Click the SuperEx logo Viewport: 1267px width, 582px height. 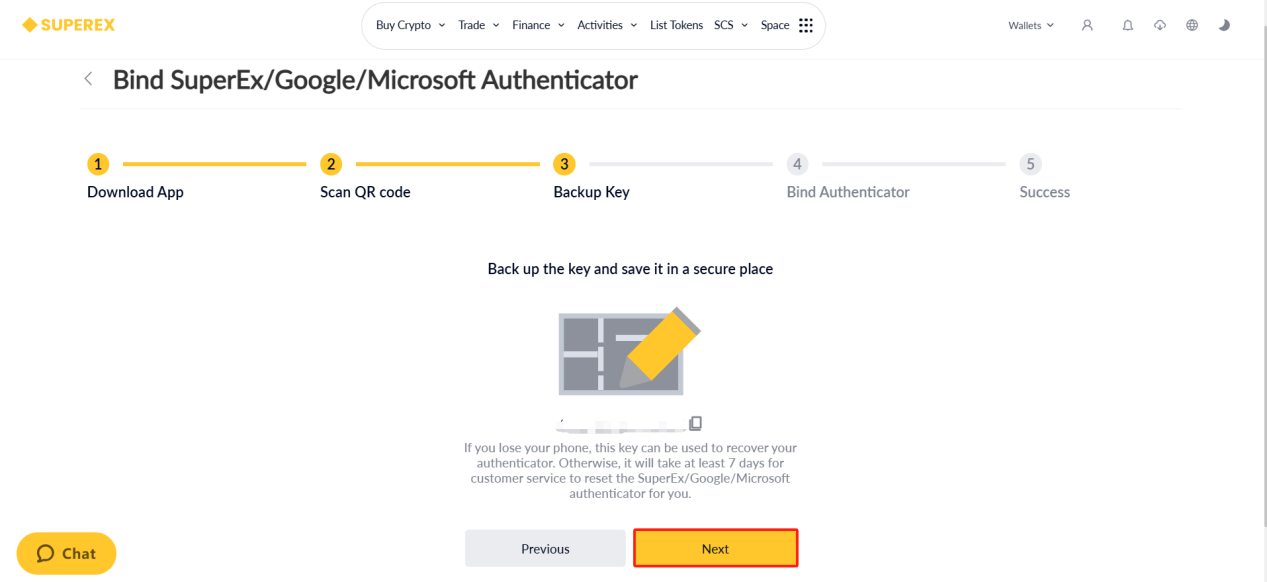click(68, 25)
